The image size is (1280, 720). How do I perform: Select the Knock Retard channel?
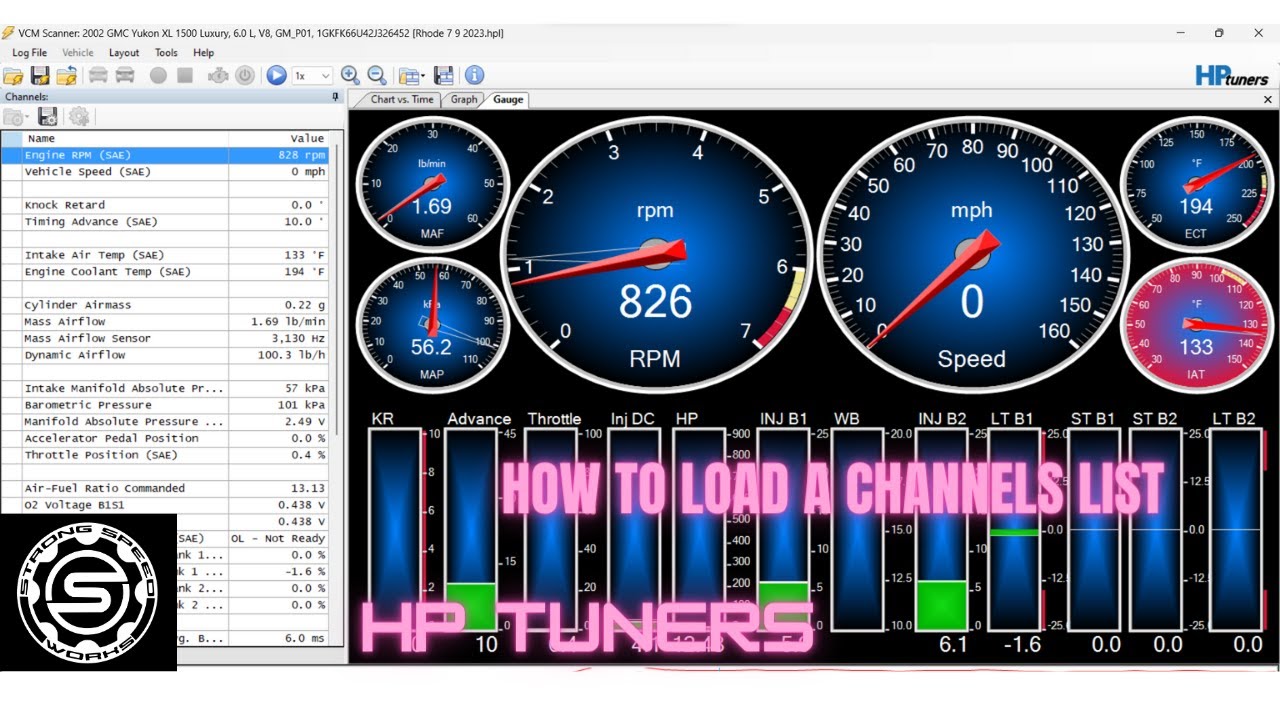(x=165, y=205)
